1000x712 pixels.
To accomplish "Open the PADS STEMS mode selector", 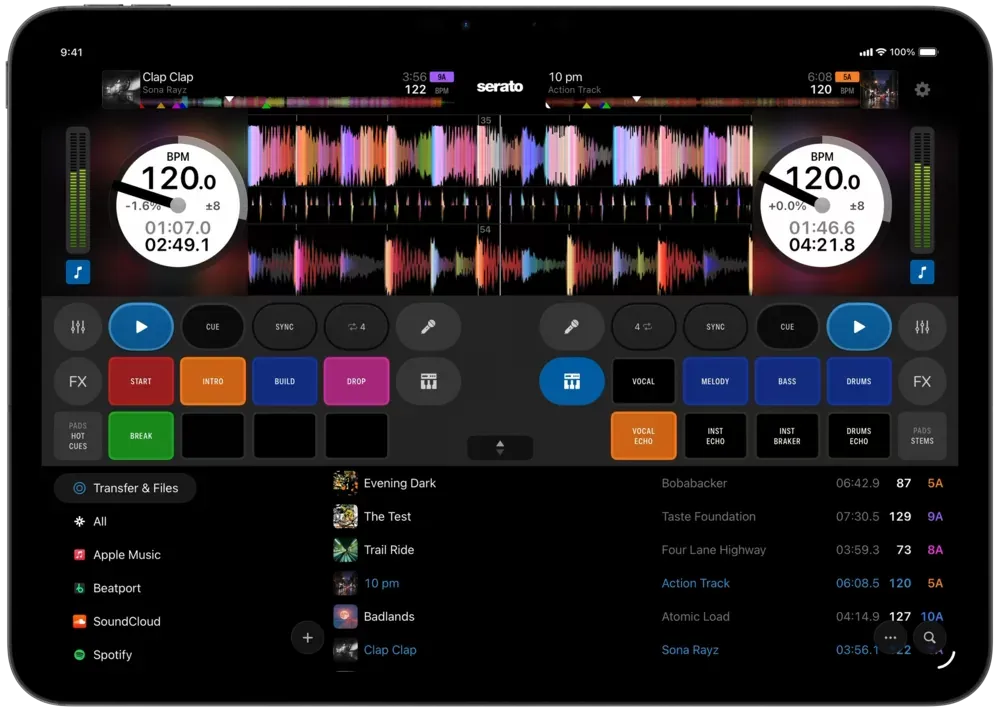I will [x=922, y=436].
